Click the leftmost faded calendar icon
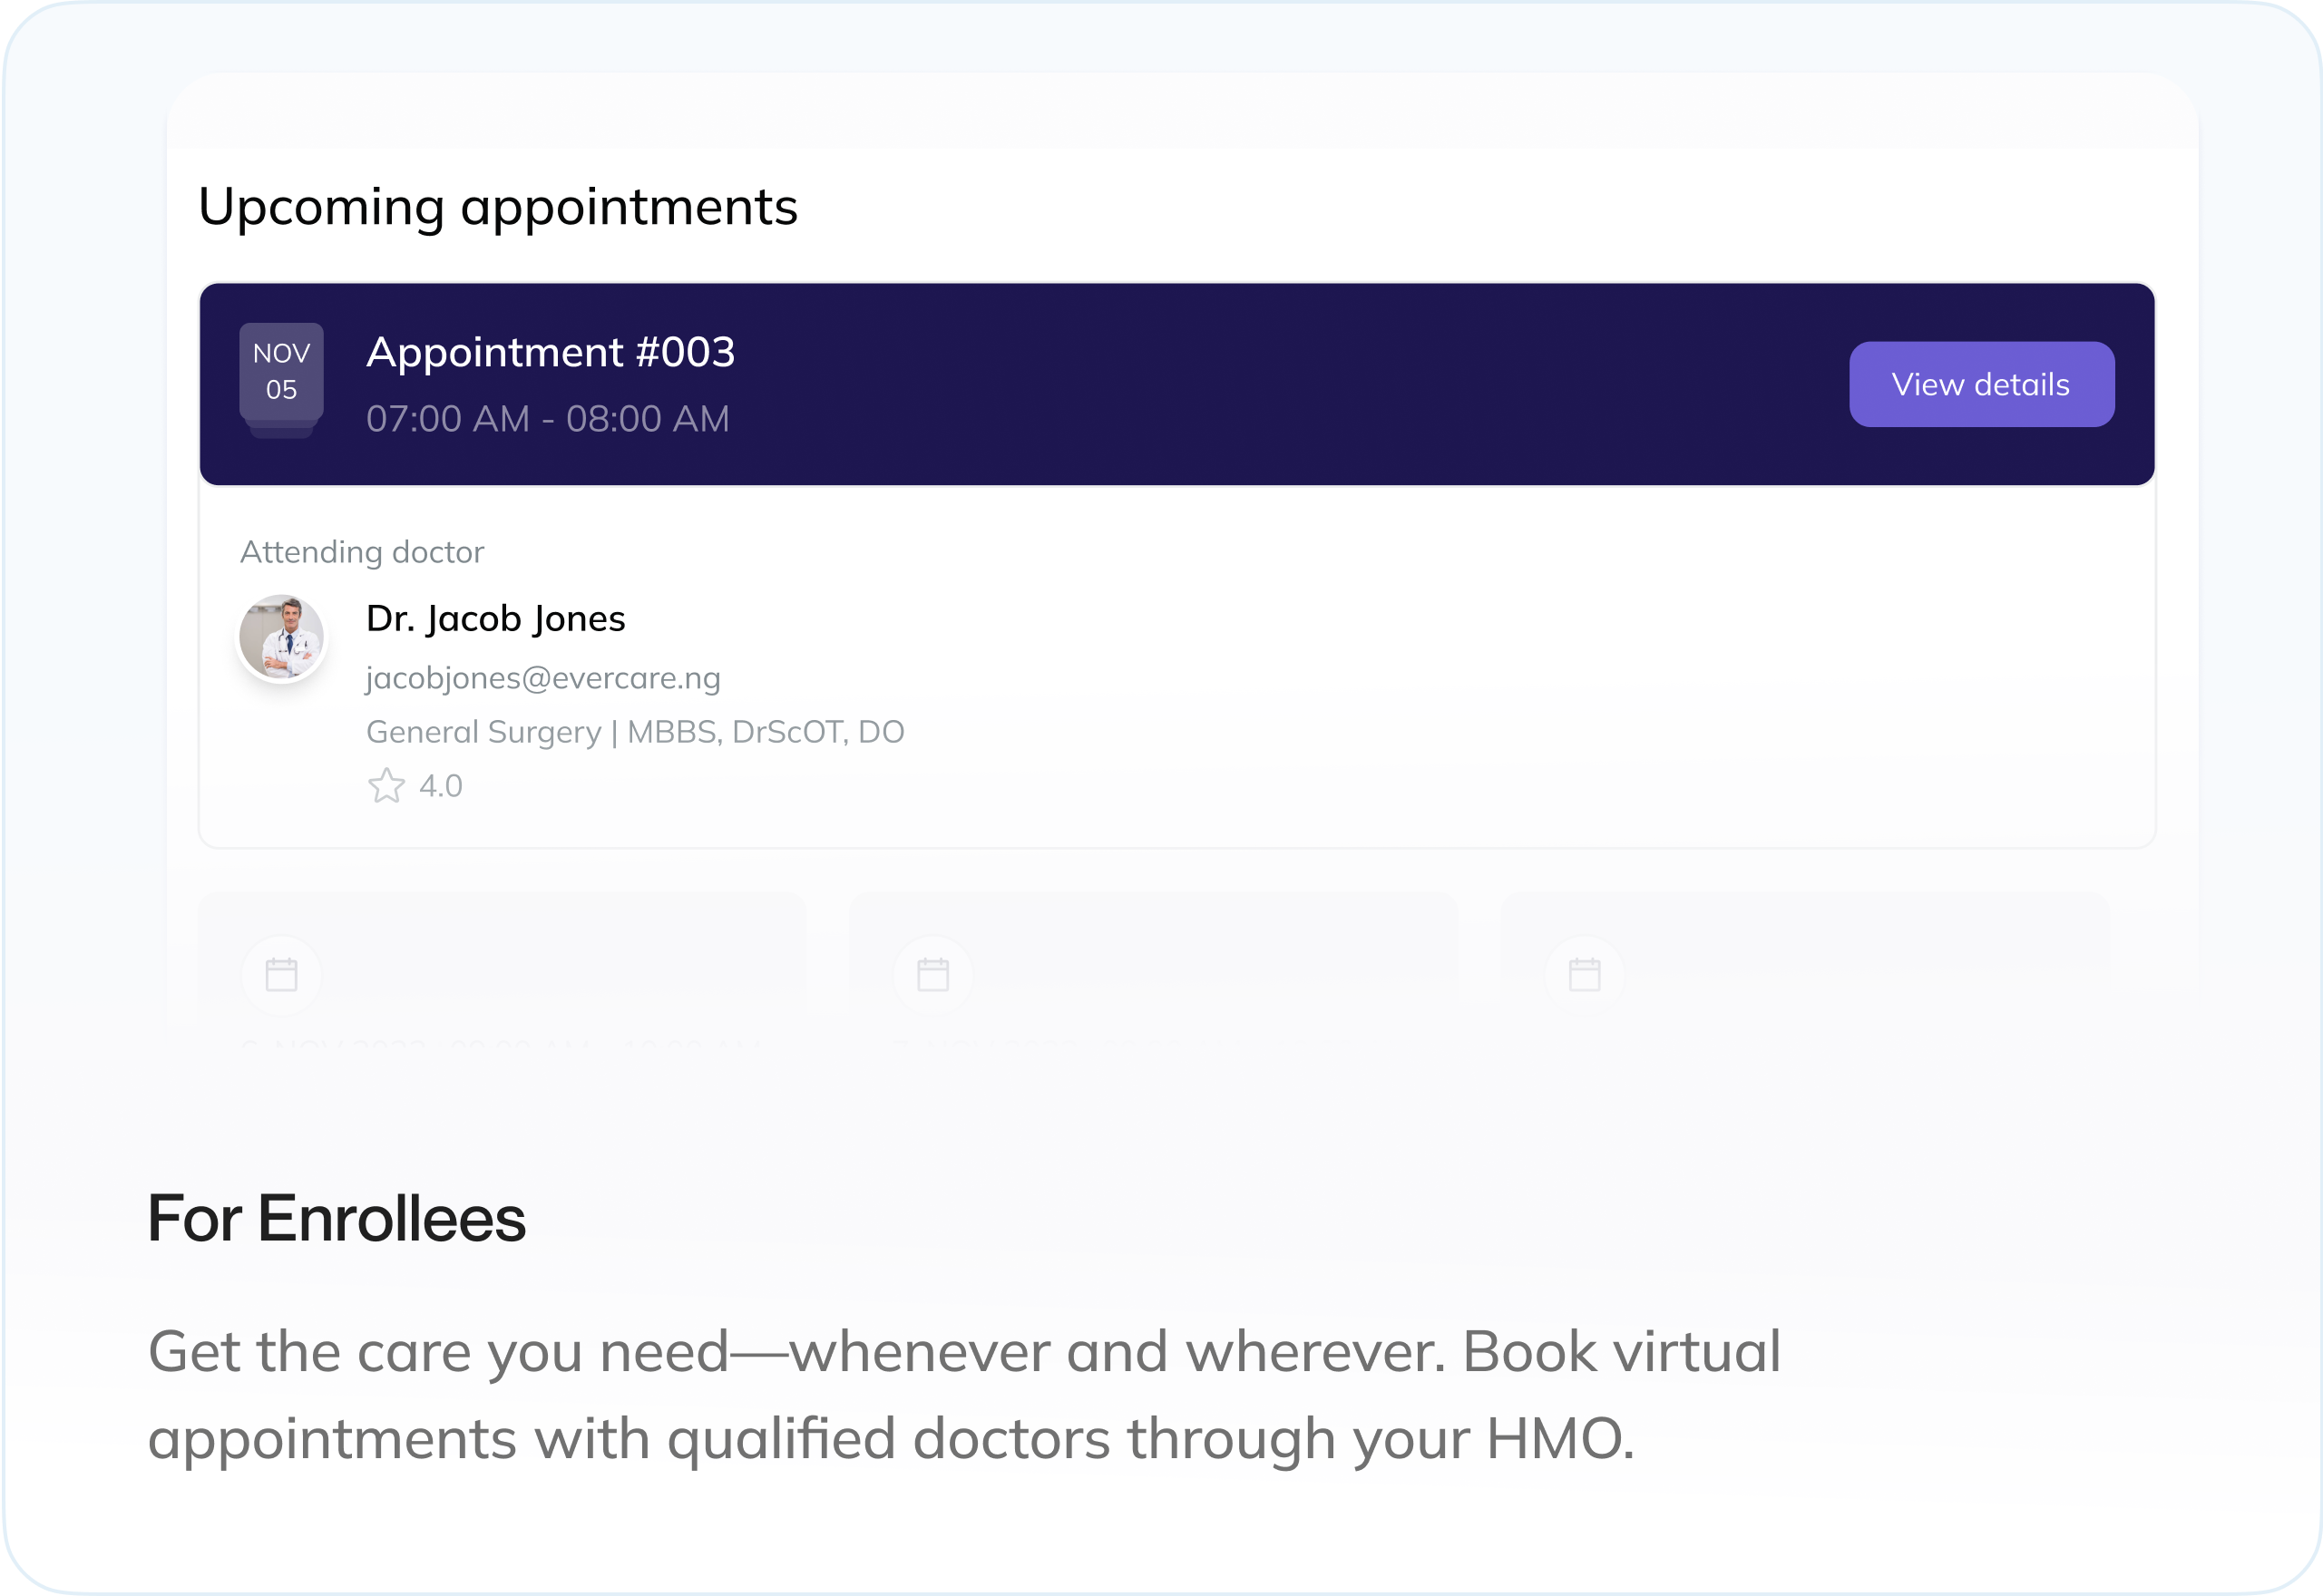The height and width of the screenshot is (1596, 2323). click(x=281, y=975)
